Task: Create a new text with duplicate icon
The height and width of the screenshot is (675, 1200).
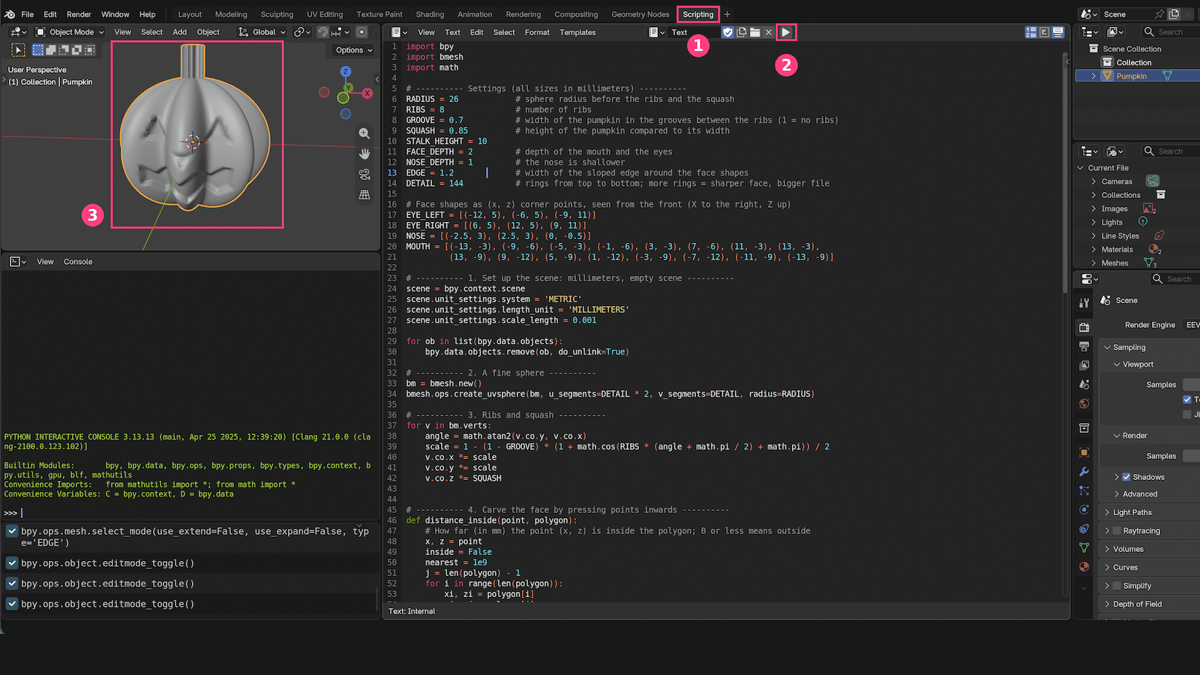Action: click(x=741, y=32)
